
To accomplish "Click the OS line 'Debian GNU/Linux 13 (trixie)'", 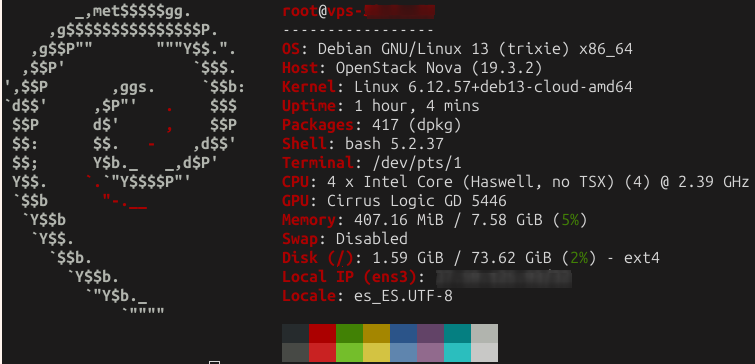I will pos(443,49).
